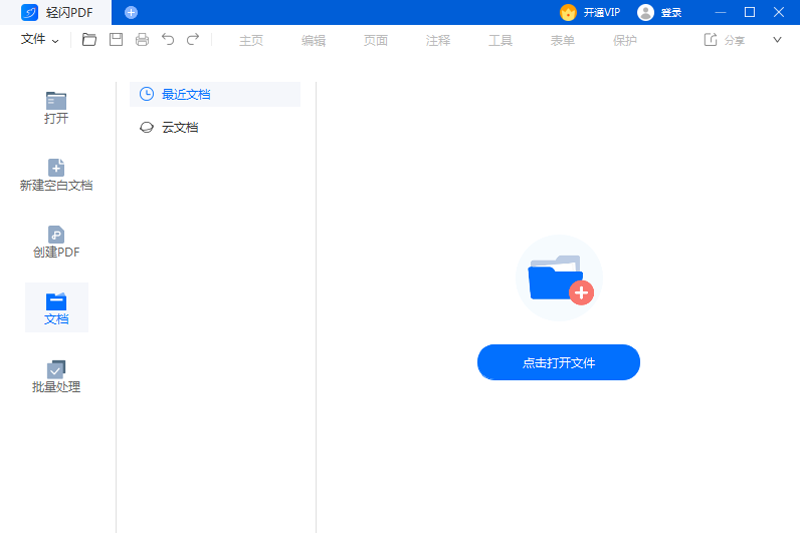Screen dimensions: 800x533
Task: Select the 轻闪PDF window tab
Action: pyautogui.click(x=56, y=12)
